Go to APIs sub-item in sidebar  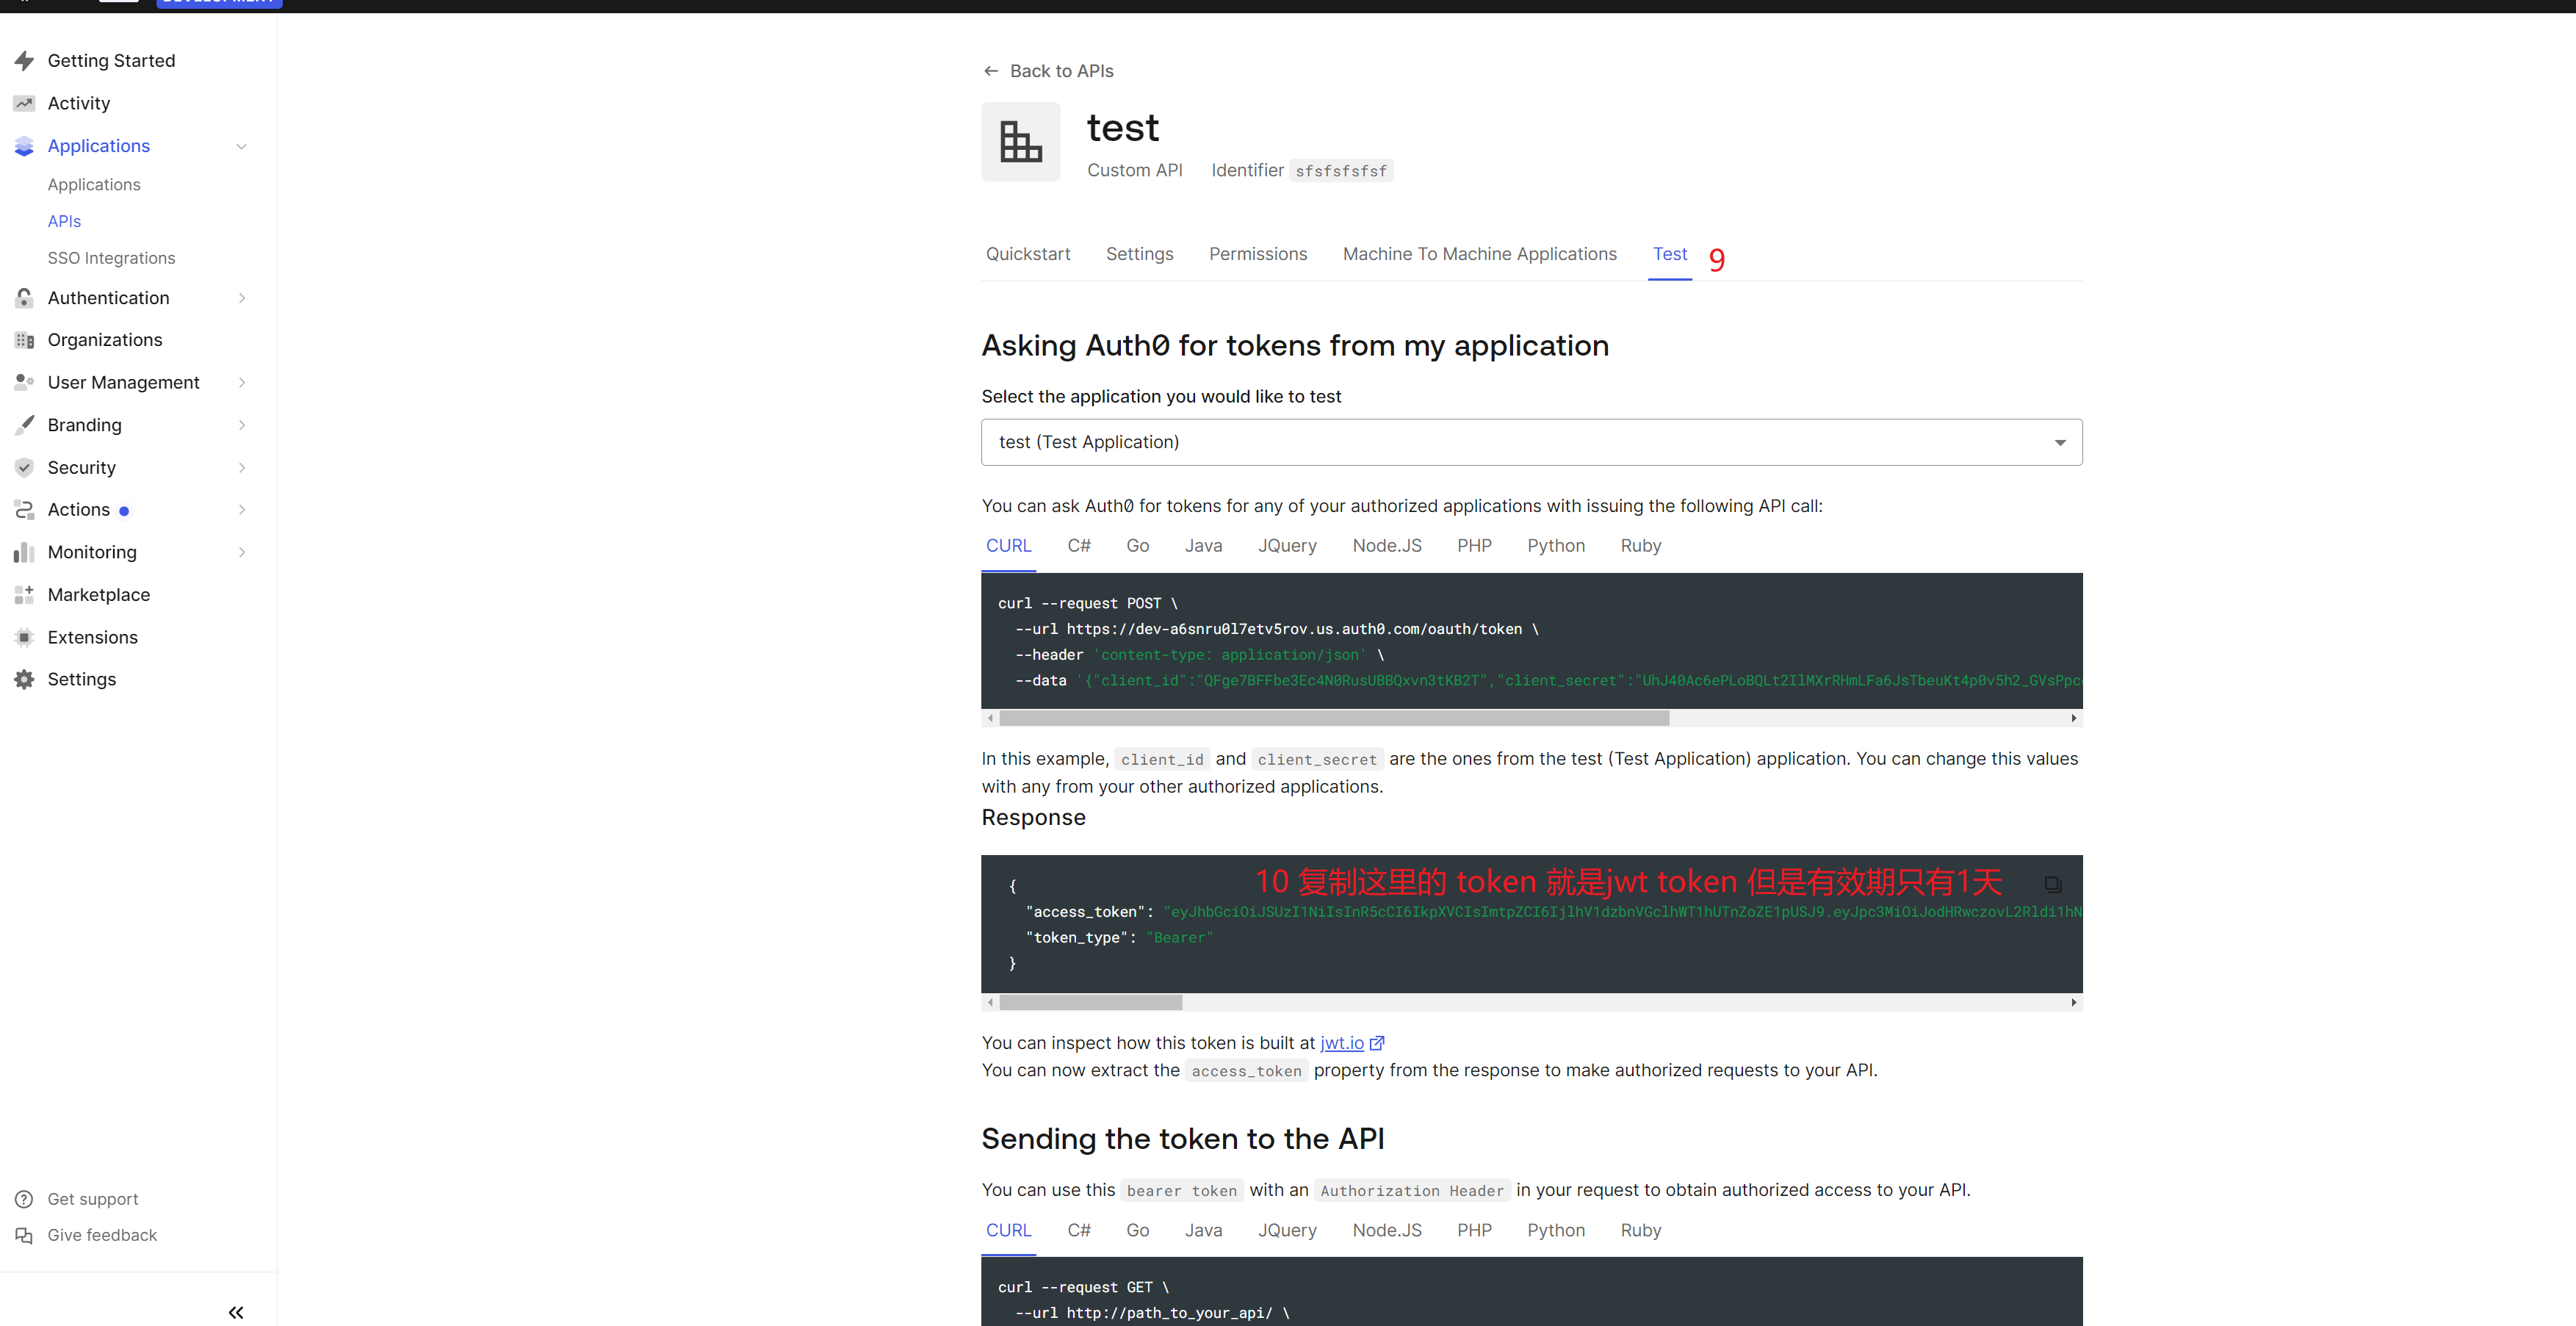tap(64, 221)
